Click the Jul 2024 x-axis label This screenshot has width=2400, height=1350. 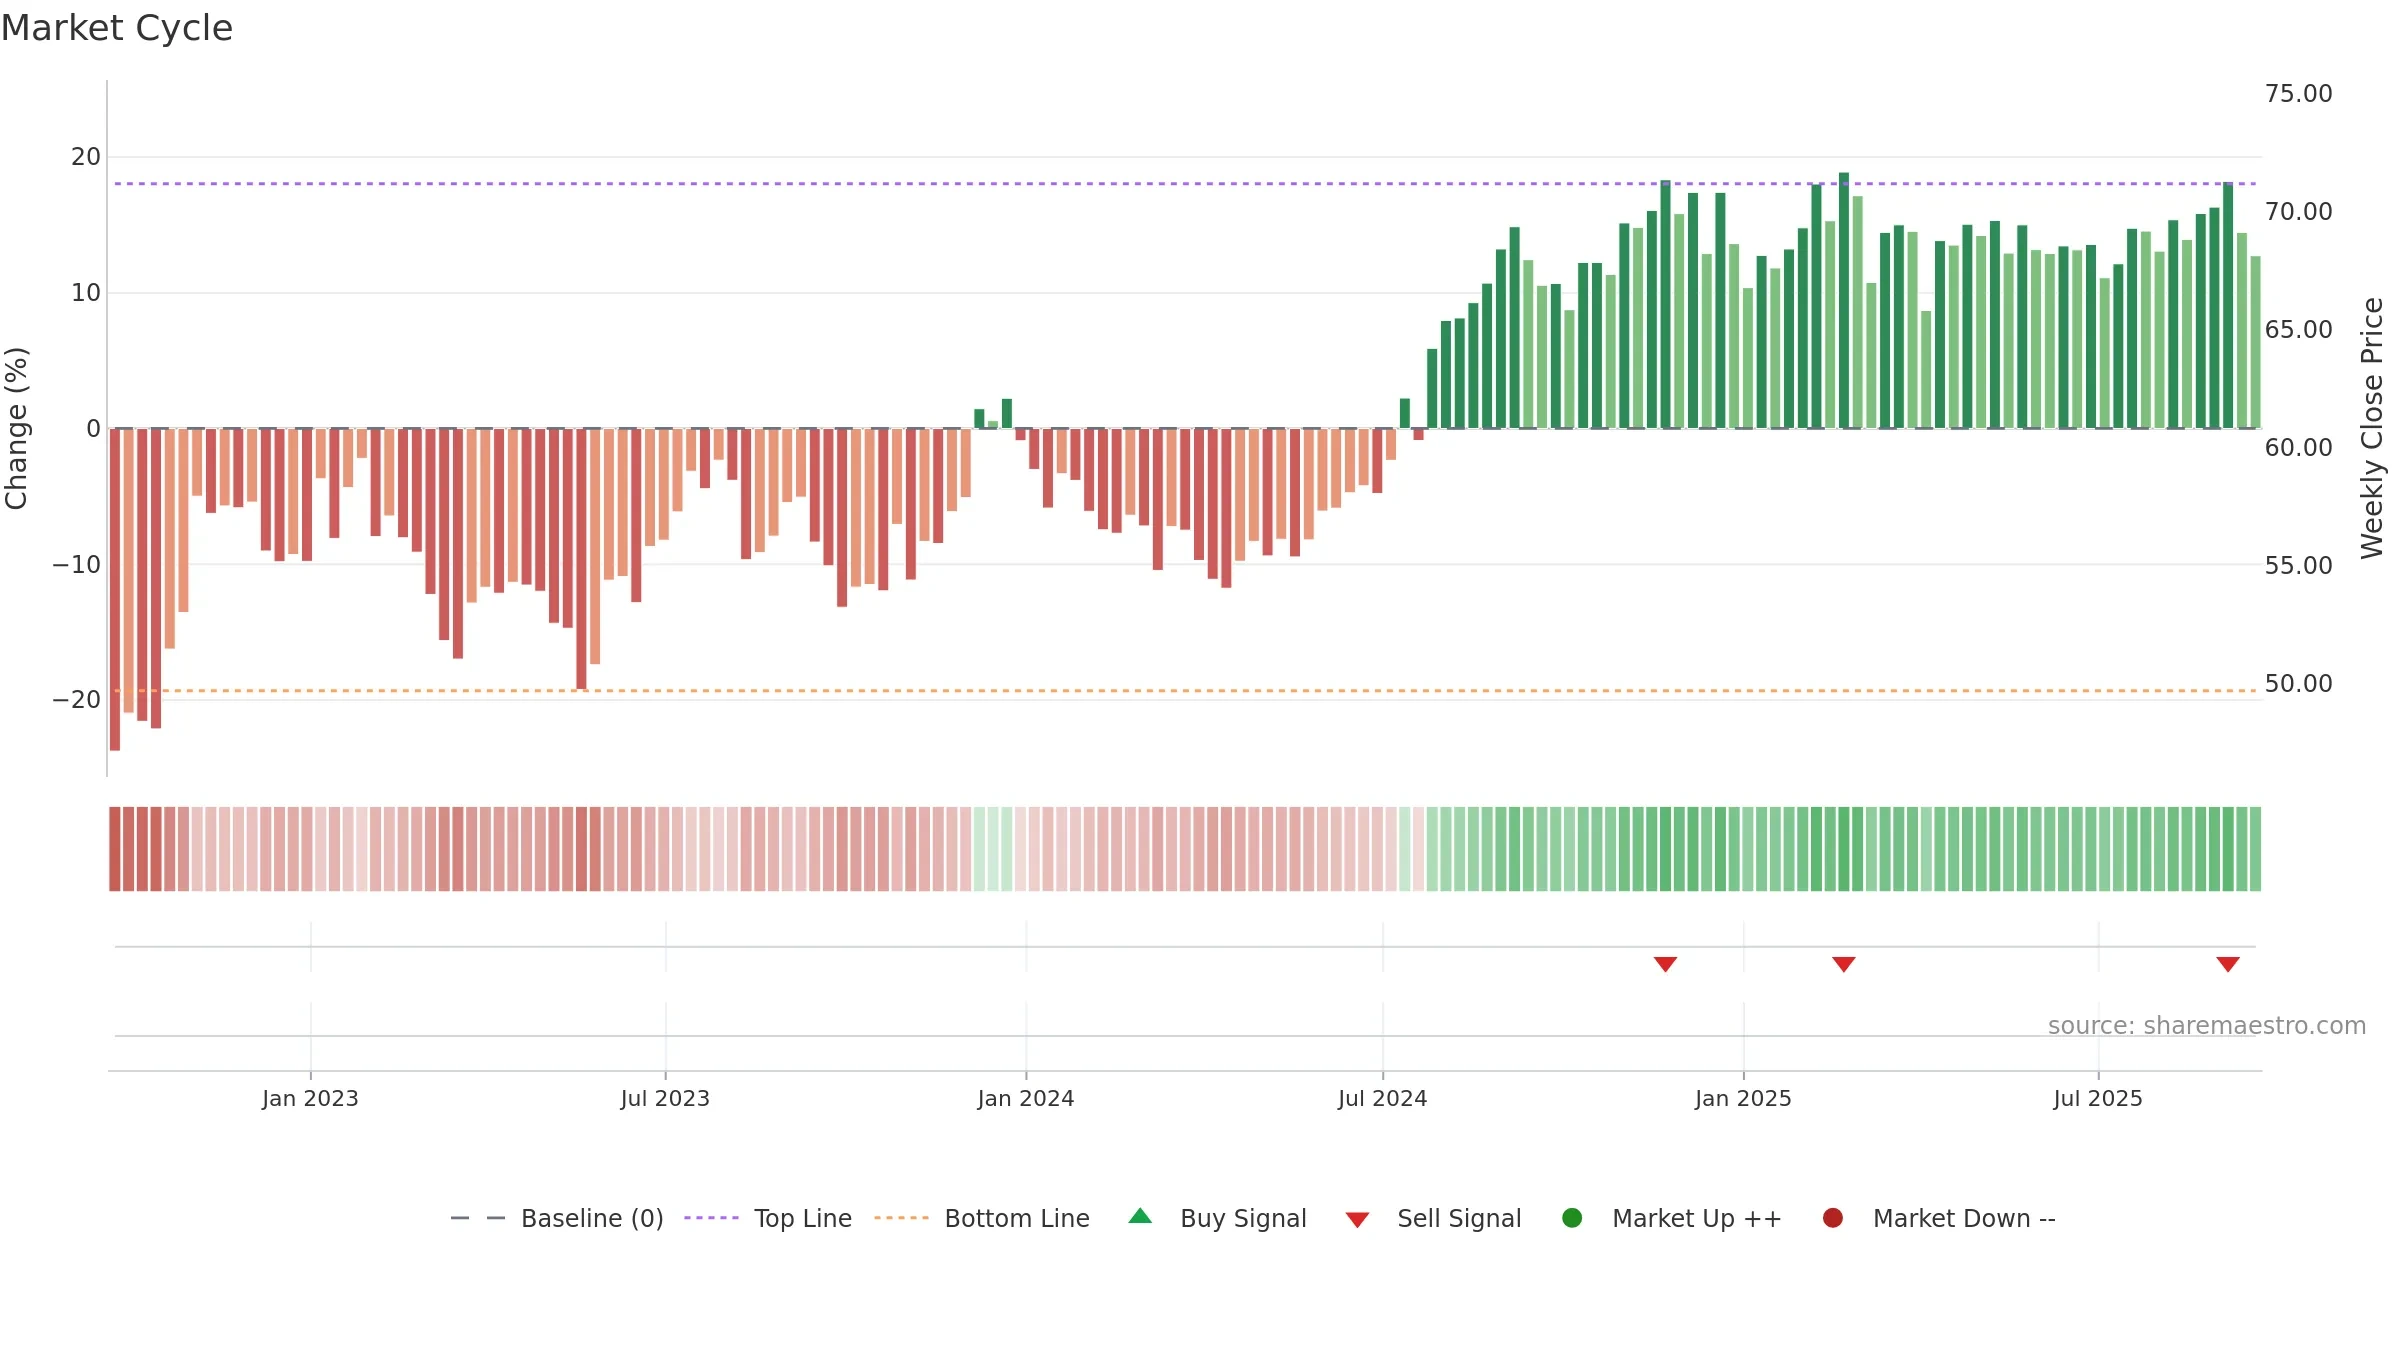point(1382,1098)
